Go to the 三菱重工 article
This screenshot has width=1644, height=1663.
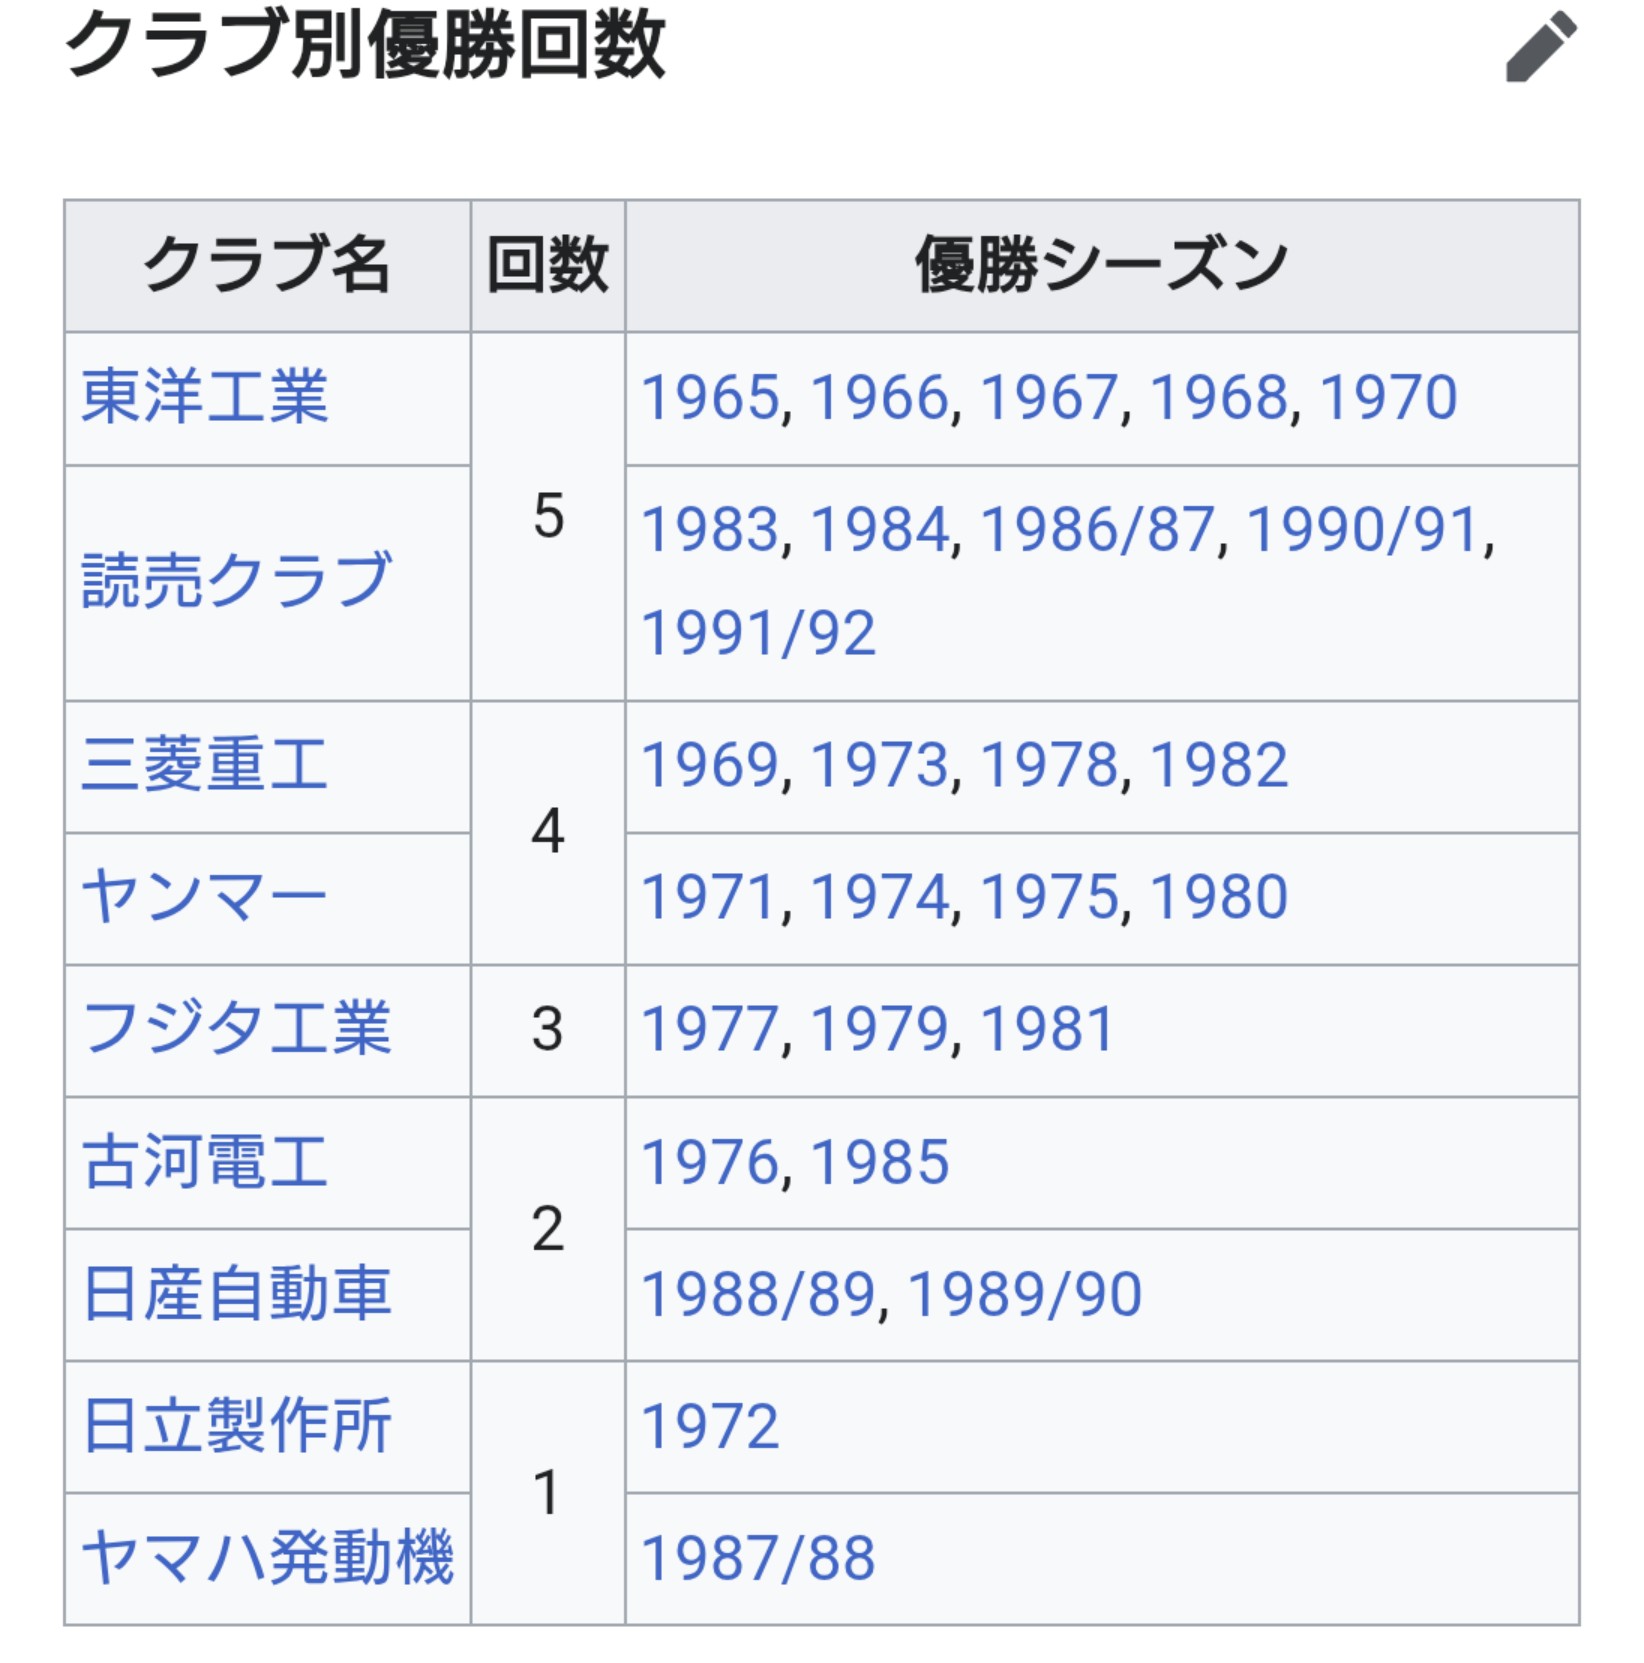click(x=205, y=765)
